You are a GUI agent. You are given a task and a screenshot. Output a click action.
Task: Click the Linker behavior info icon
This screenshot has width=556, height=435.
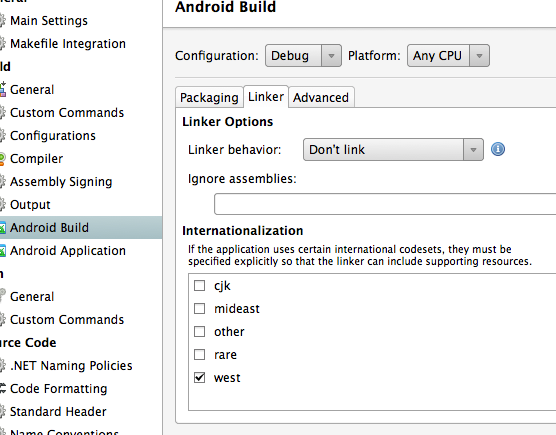pos(498,149)
